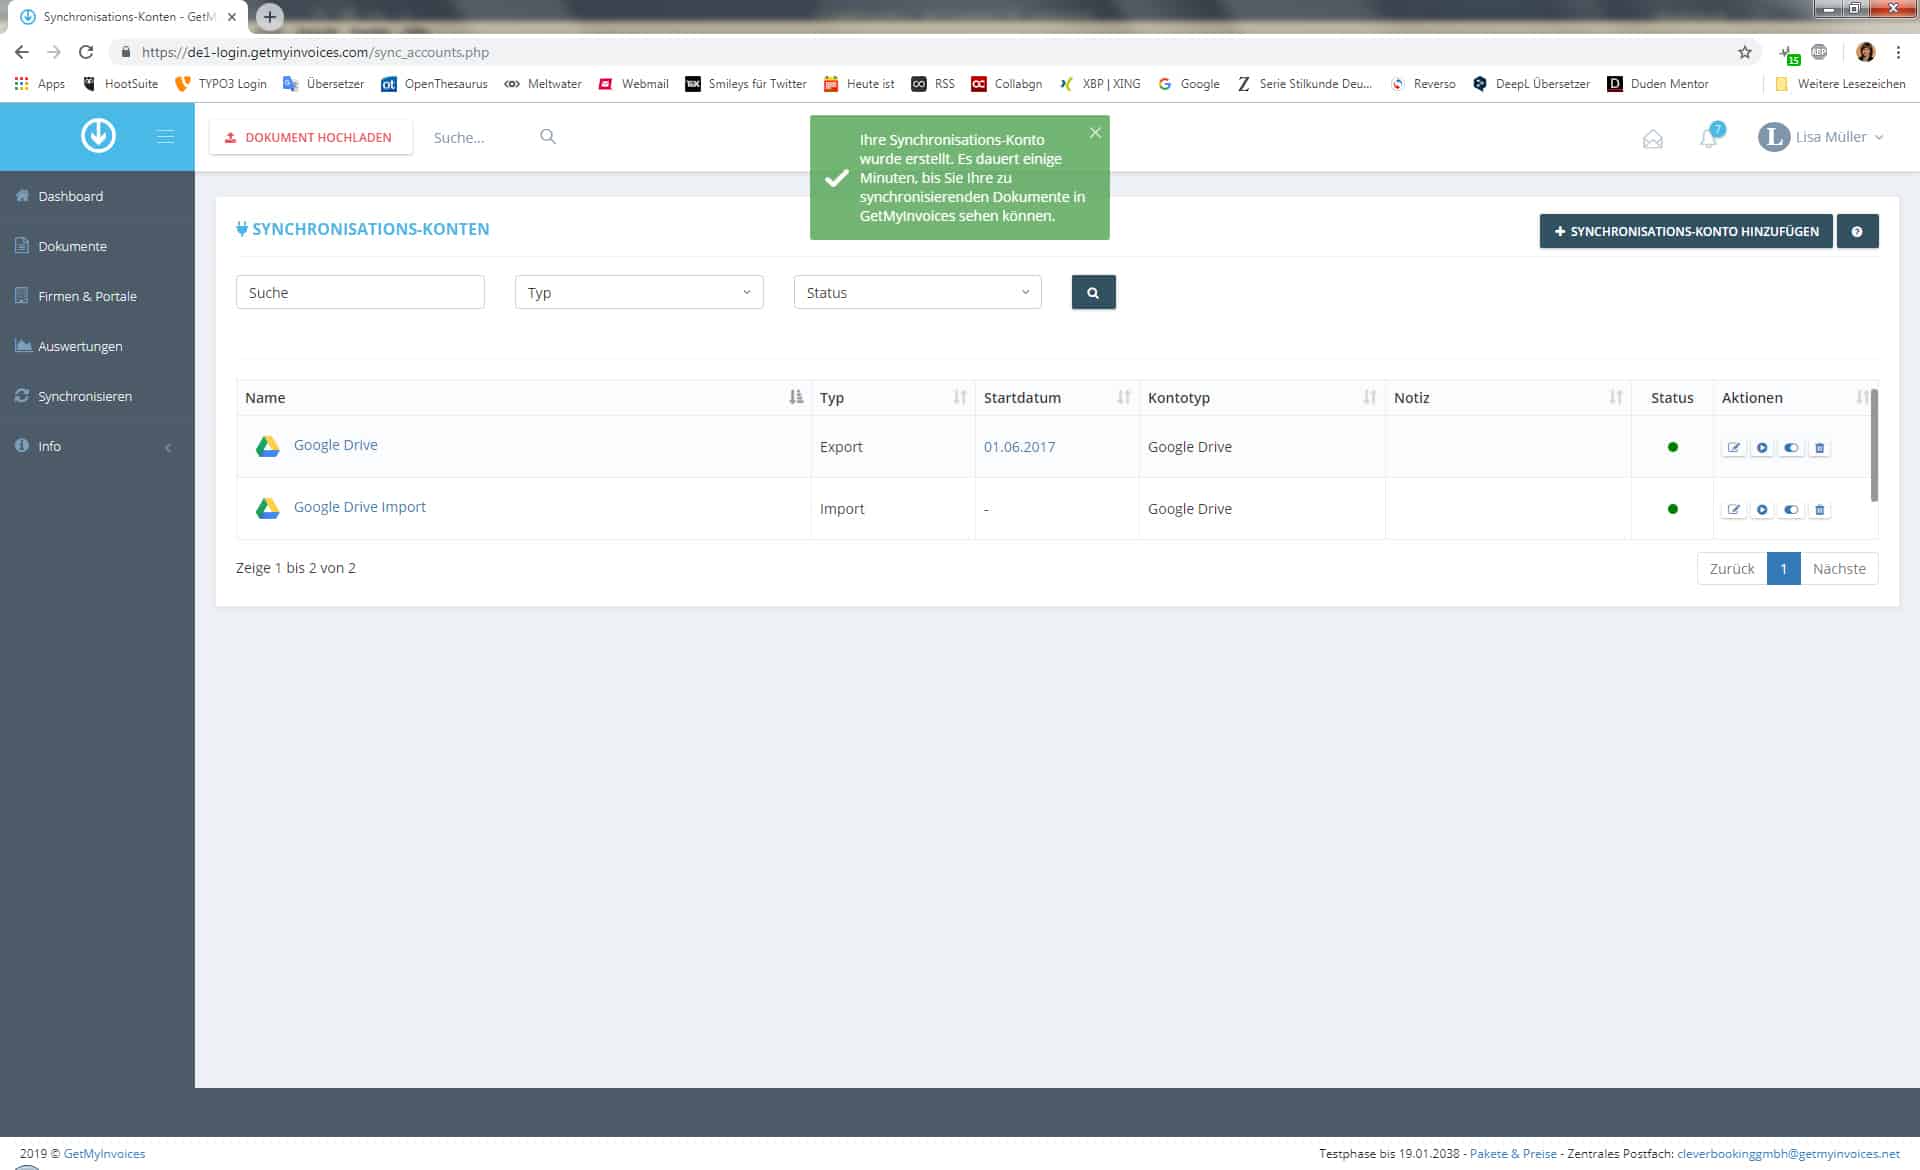
Task: Open the Typ filter dropdown
Action: [x=639, y=292]
